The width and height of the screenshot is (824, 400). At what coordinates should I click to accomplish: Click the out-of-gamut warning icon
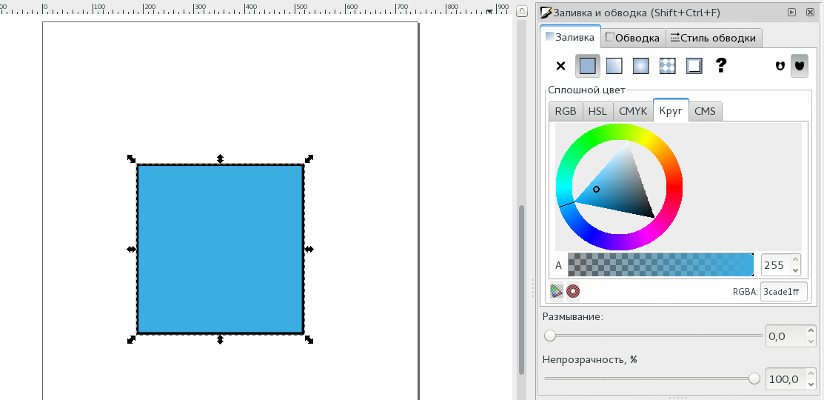(573, 291)
